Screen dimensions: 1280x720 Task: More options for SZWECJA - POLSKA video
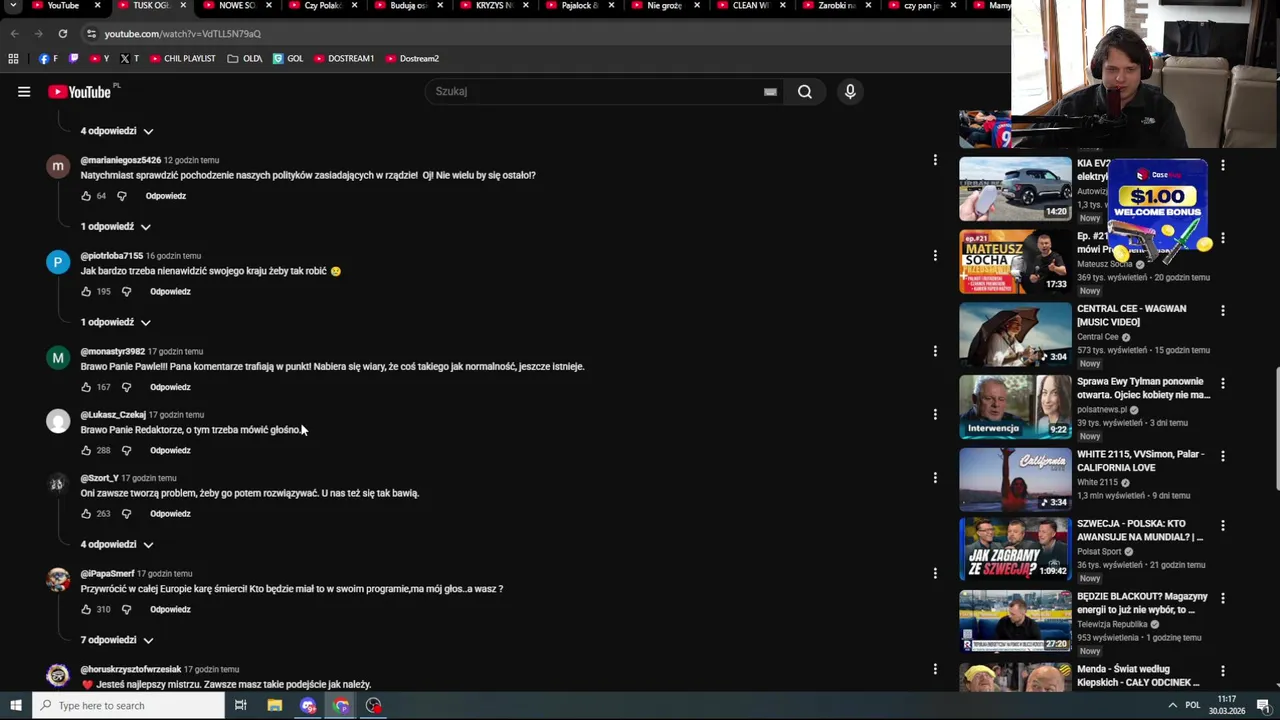(1223, 526)
